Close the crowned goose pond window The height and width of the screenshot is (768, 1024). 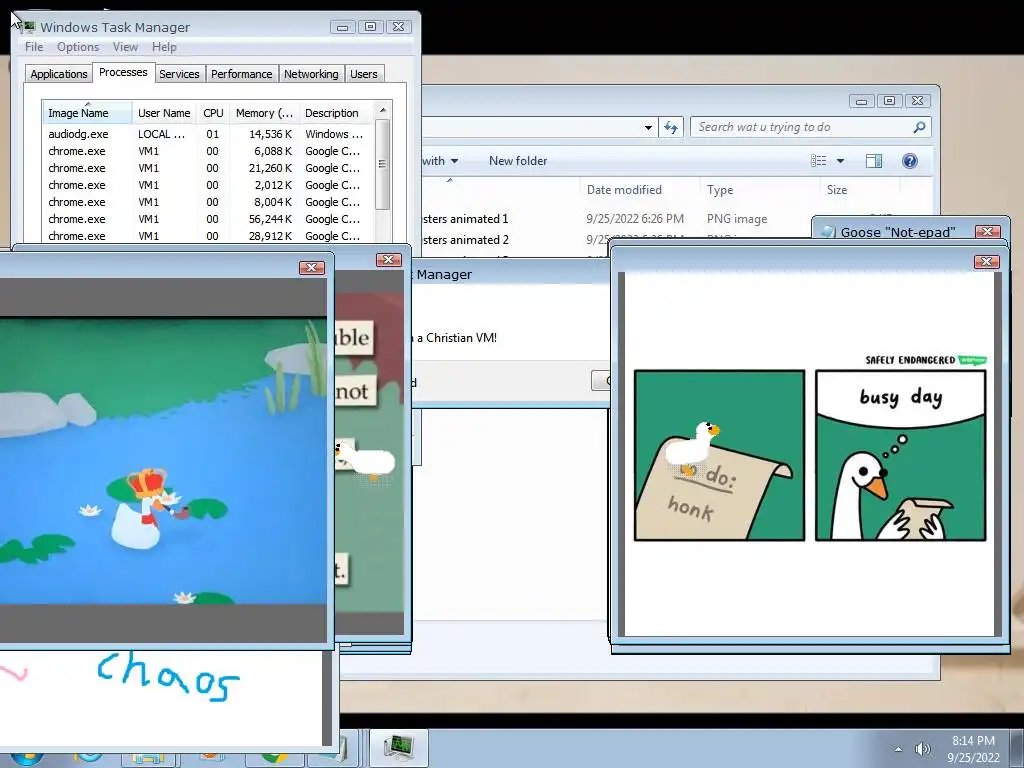pos(312,268)
